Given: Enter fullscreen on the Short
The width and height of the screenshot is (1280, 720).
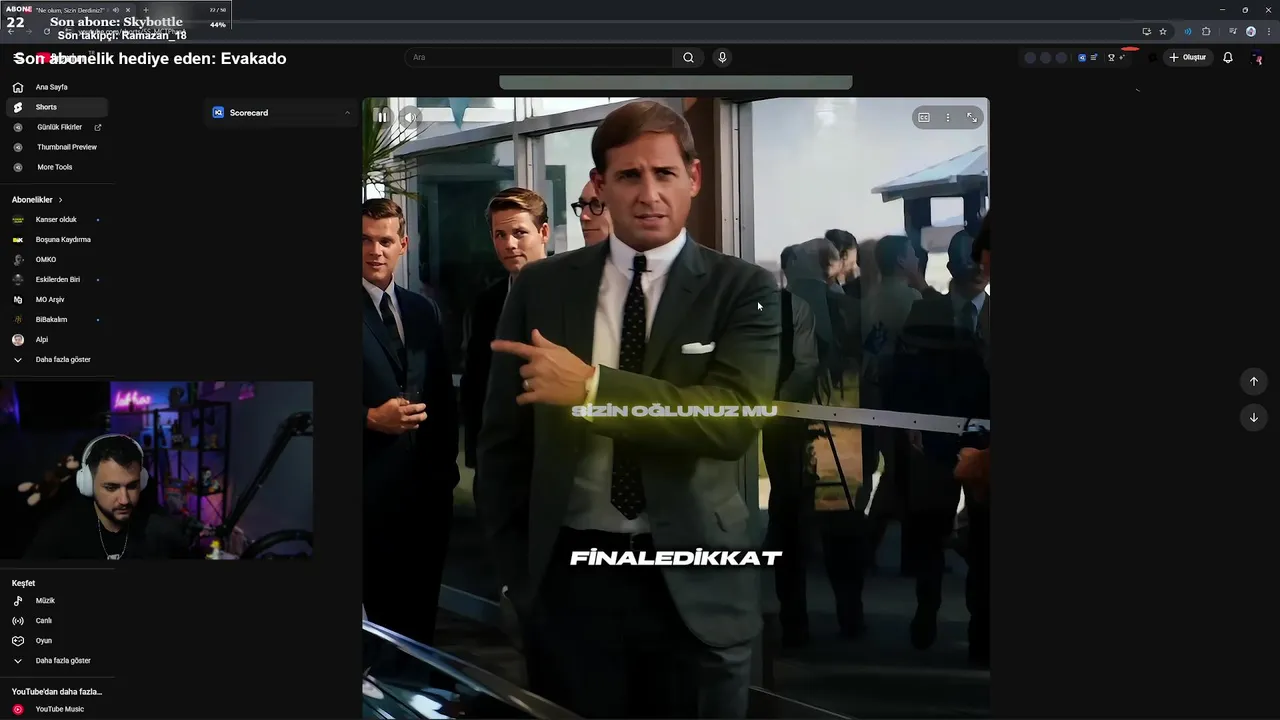Looking at the screenshot, I should pyautogui.click(x=971, y=117).
